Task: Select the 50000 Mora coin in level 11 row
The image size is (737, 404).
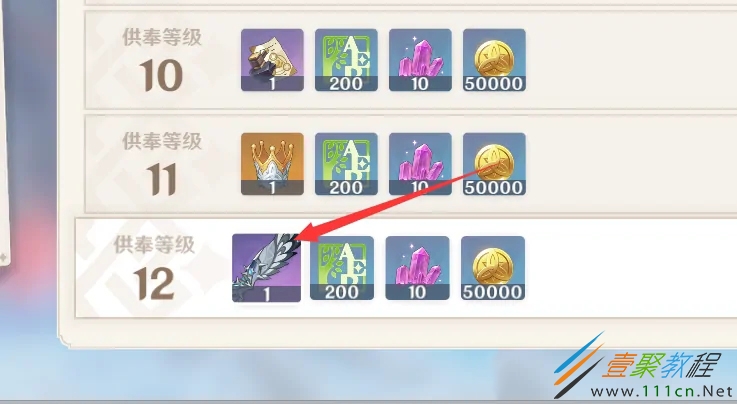Action: coord(494,164)
